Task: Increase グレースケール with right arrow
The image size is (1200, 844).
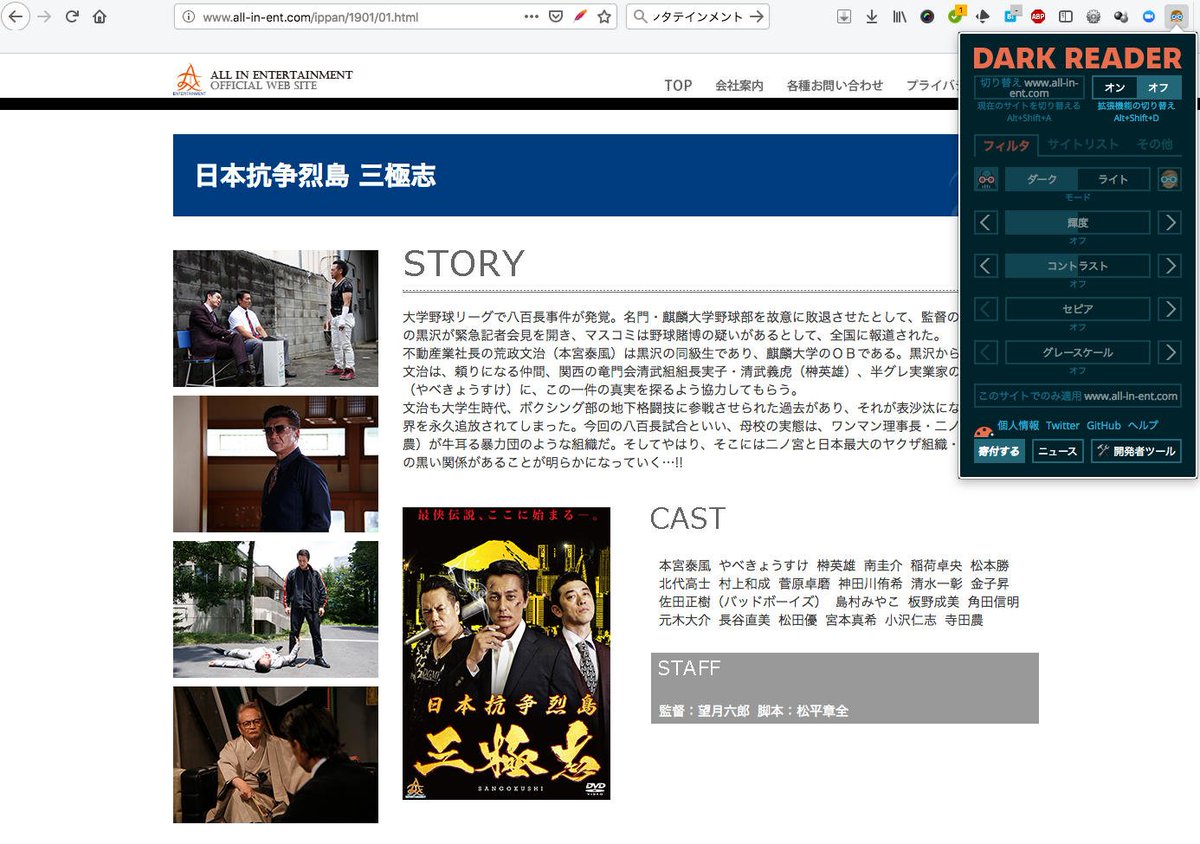Action: pyautogui.click(x=1169, y=352)
